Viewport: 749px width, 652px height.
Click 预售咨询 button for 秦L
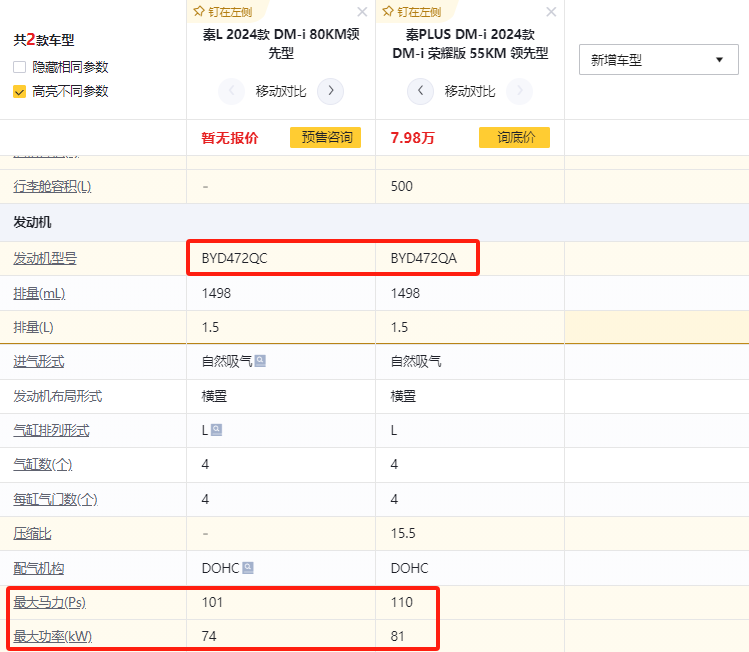(x=325, y=138)
